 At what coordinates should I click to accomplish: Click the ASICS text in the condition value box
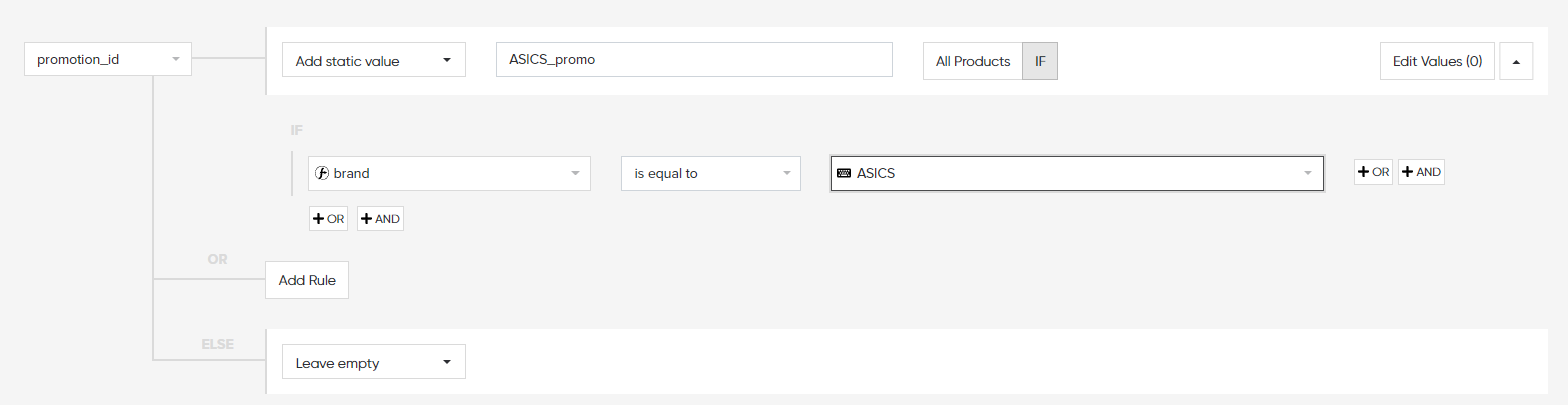[876, 173]
